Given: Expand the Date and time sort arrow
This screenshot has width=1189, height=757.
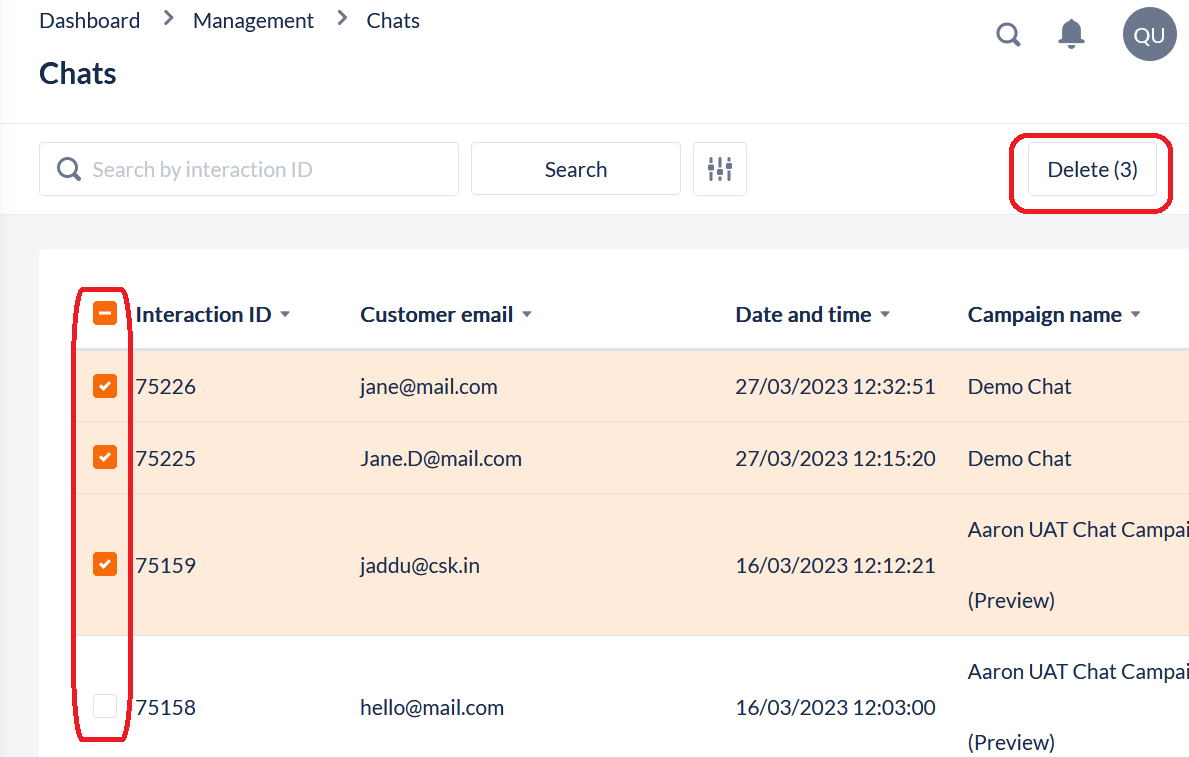Looking at the screenshot, I should click(885, 315).
